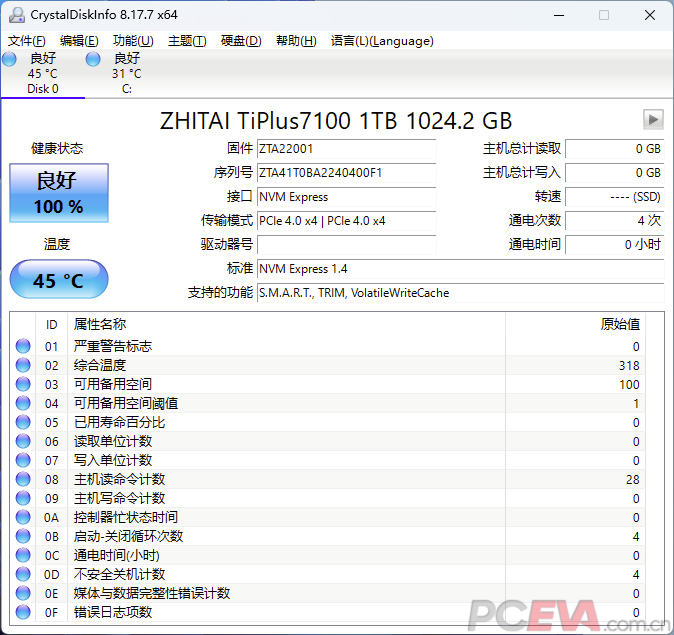Open the 功能(U) menu
This screenshot has width=674, height=635.
(x=133, y=41)
